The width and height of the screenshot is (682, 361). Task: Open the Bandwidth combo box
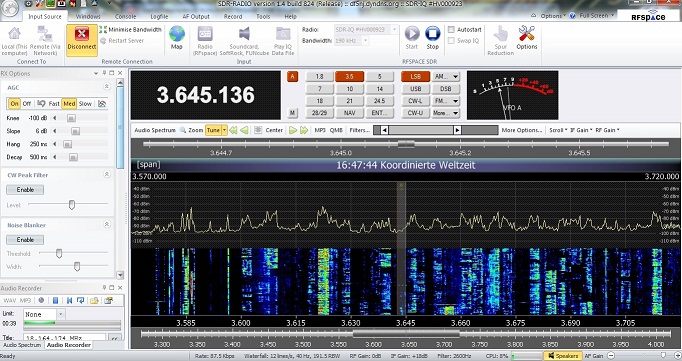click(351, 40)
